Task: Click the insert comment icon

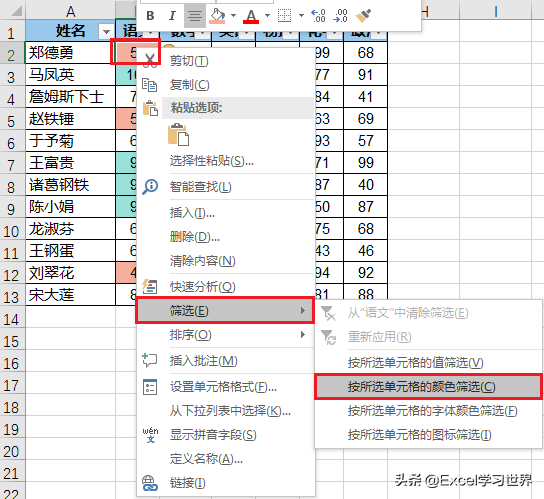Action: tap(150, 361)
